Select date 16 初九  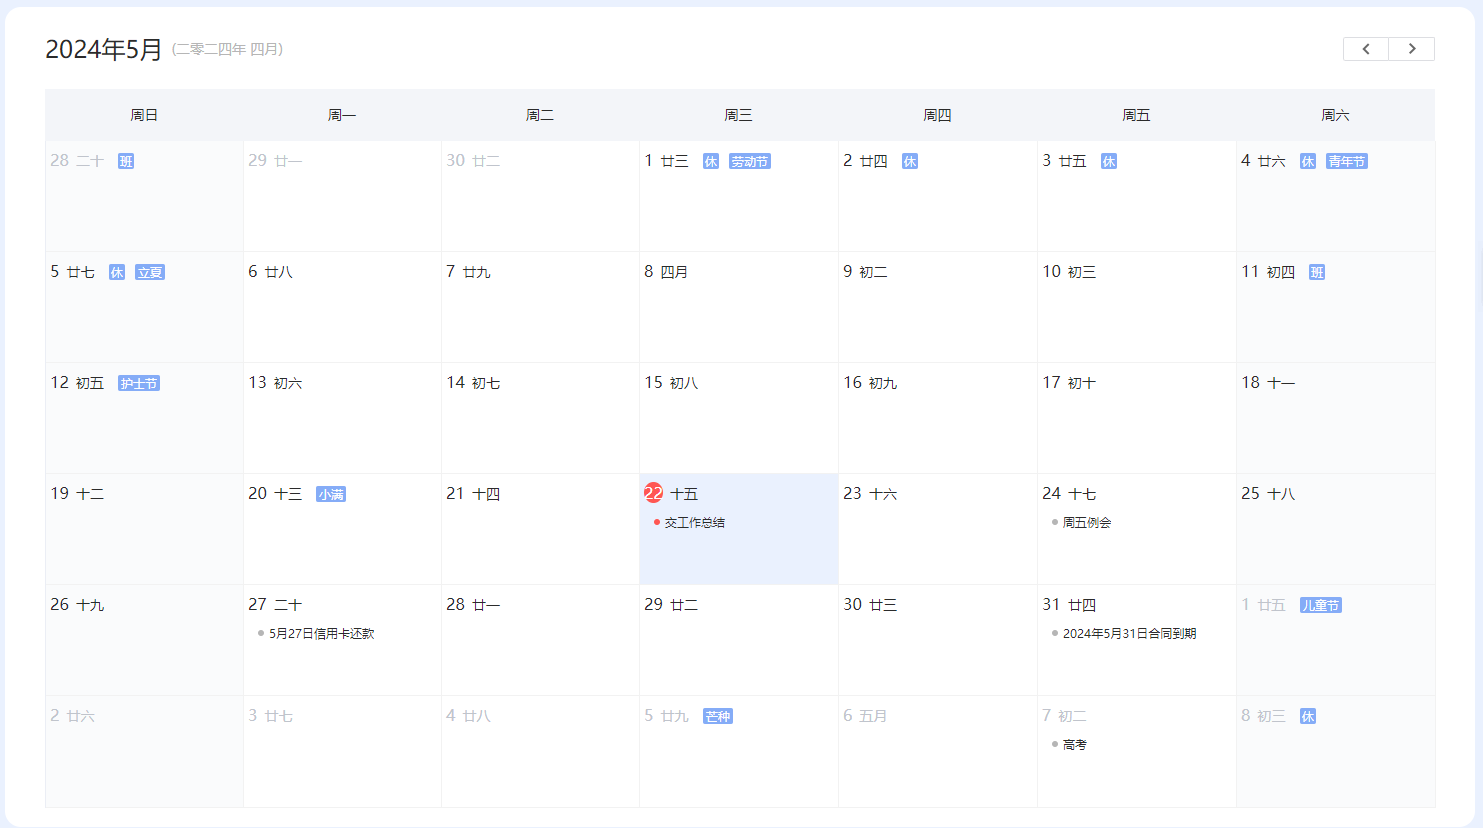pos(938,418)
